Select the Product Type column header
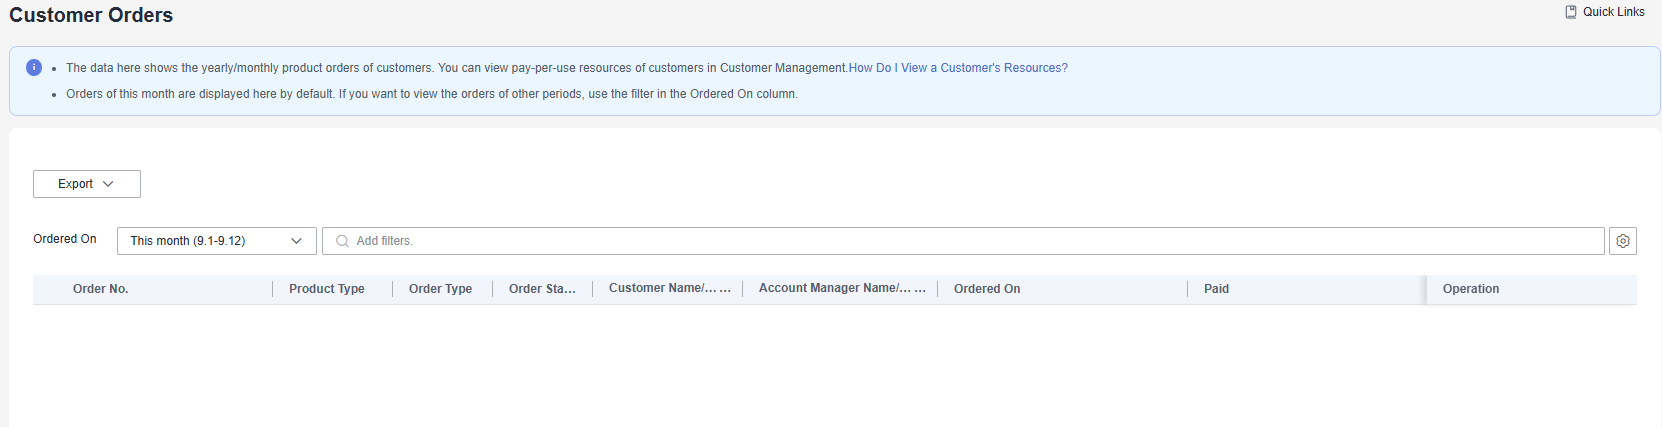 point(327,289)
